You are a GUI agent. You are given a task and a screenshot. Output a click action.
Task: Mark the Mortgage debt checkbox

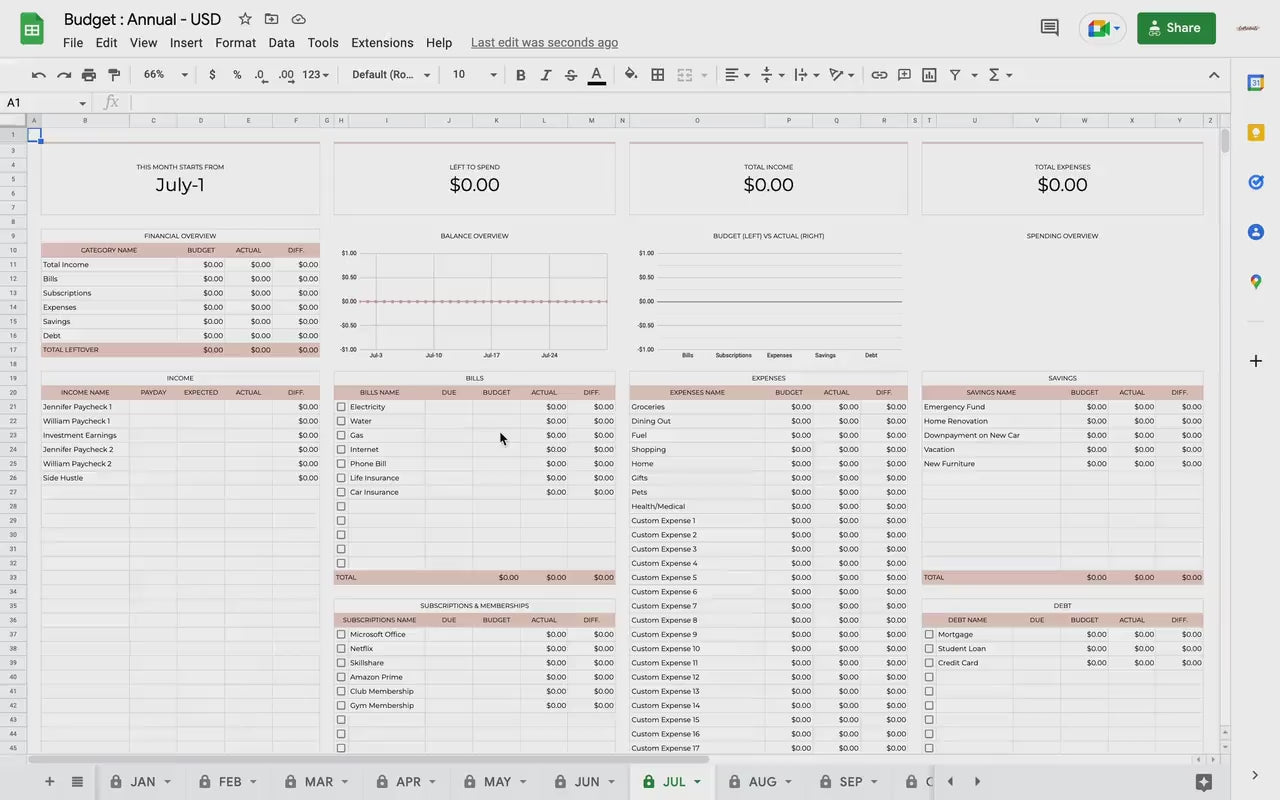point(929,634)
